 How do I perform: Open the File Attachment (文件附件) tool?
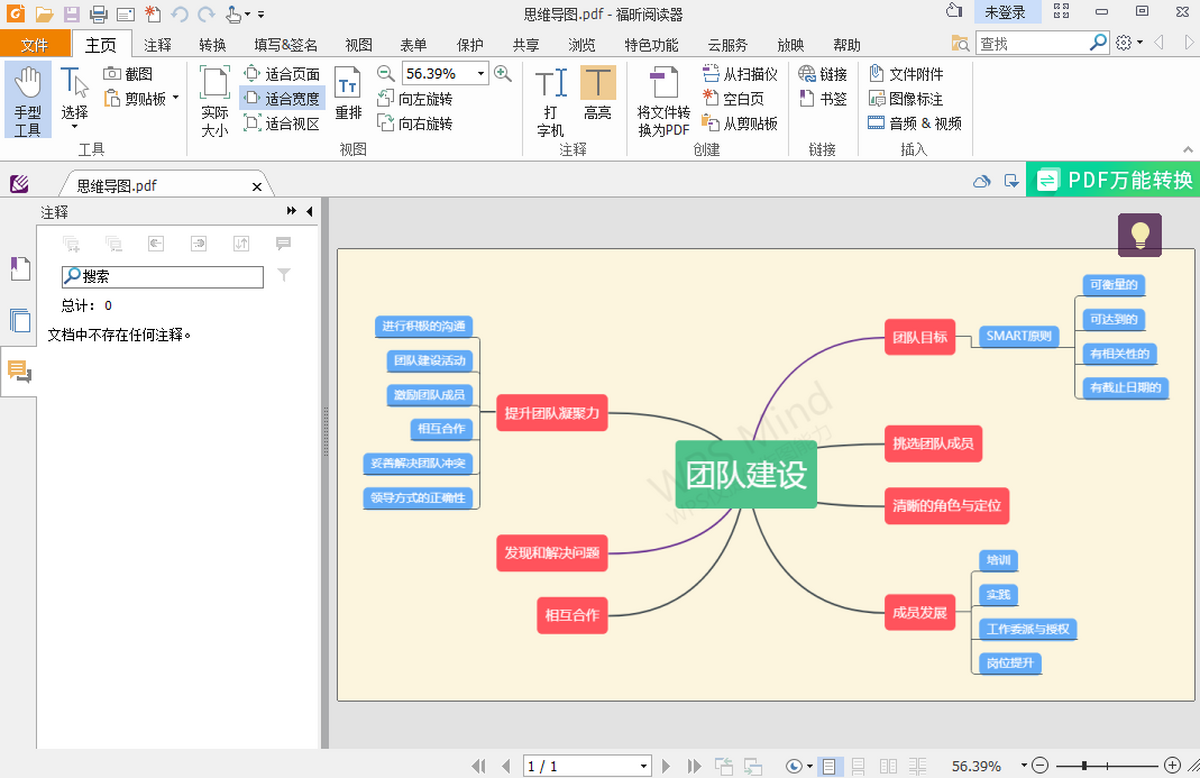(x=877, y=74)
